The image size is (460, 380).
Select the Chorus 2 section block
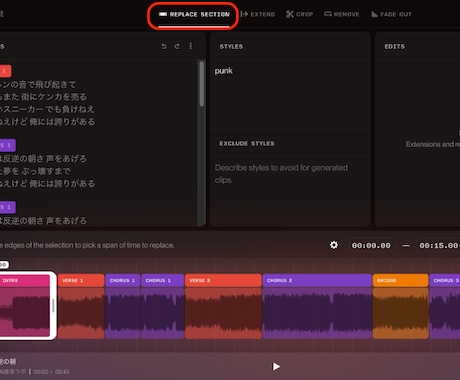click(317, 306)
